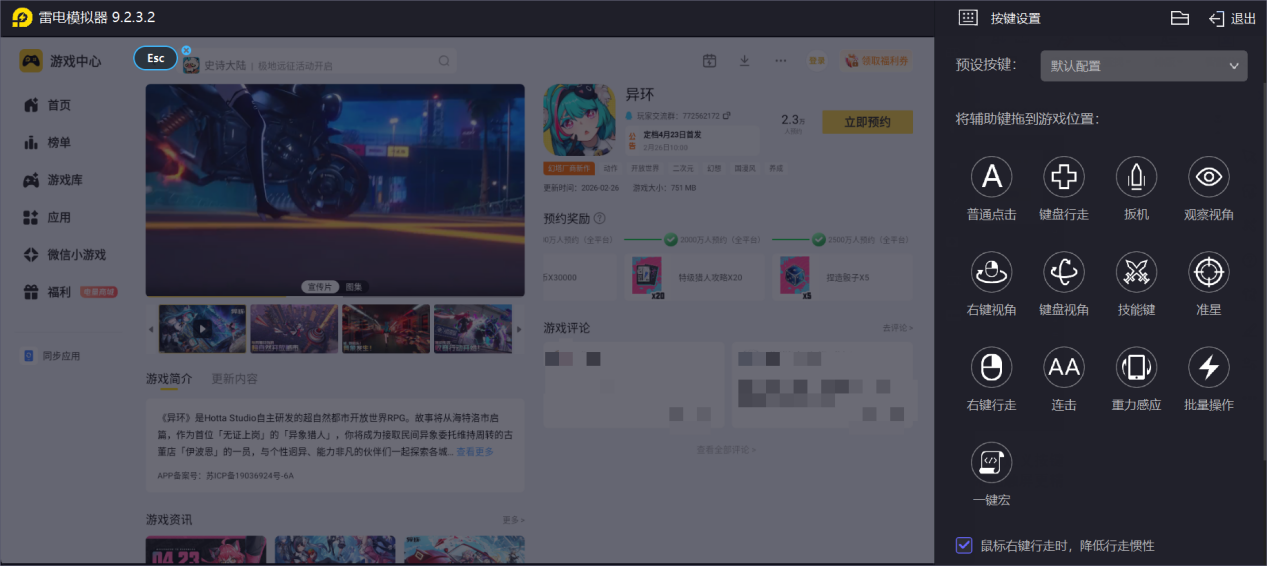Open the key config folder icon
Image resolution: width=1267 pixels, height=566 pixels.
pos(1179,18)
